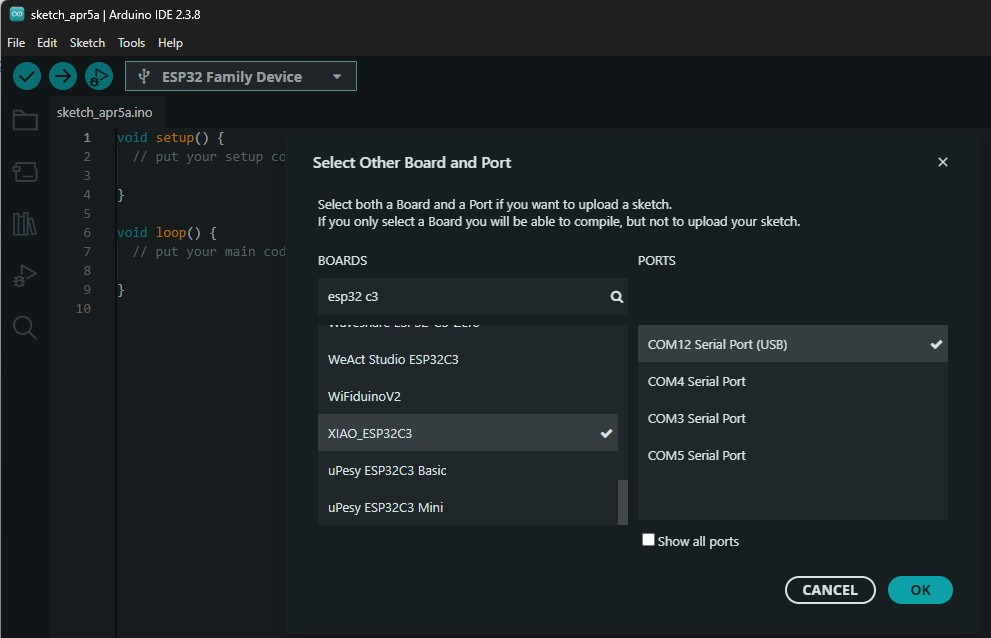Close the Select Other Board dialog
The image size is (991, 638).
tap(942, 163)
